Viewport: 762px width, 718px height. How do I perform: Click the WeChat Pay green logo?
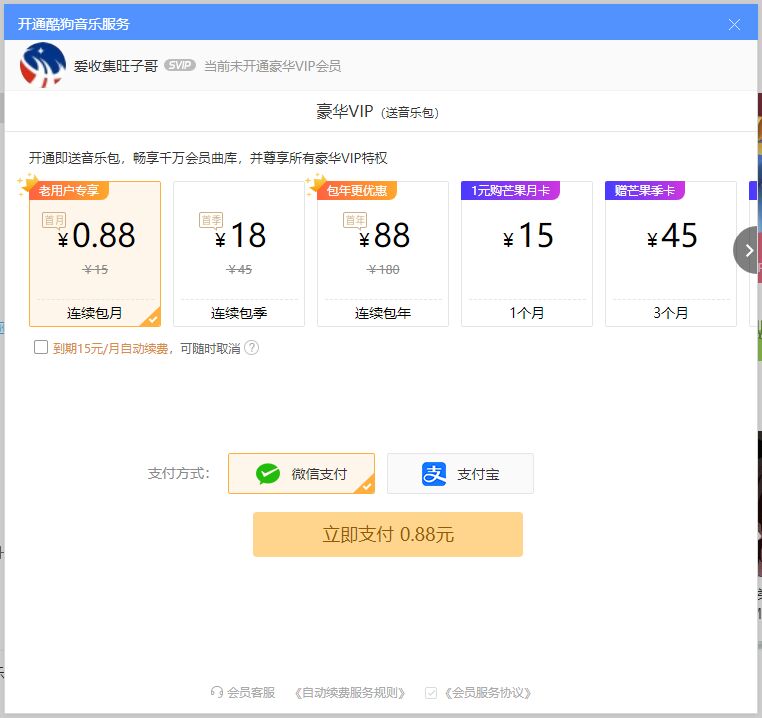click(x=268, y=474)
